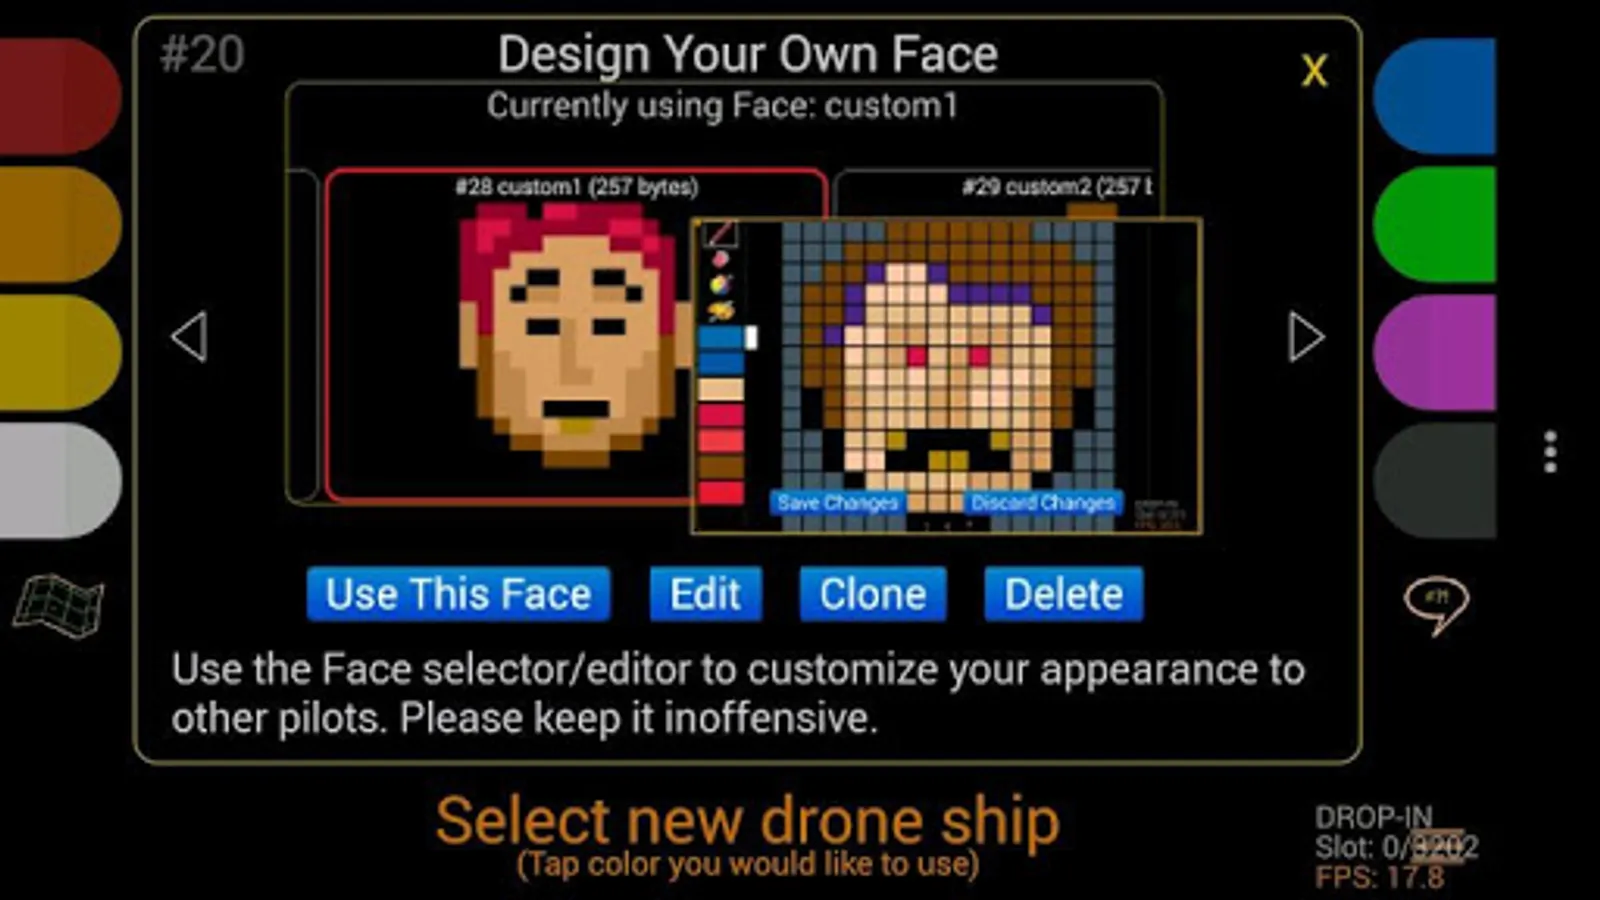
Task: Pick the green drone ship color
Action: pyautogui.click(x=1434, y=224)
